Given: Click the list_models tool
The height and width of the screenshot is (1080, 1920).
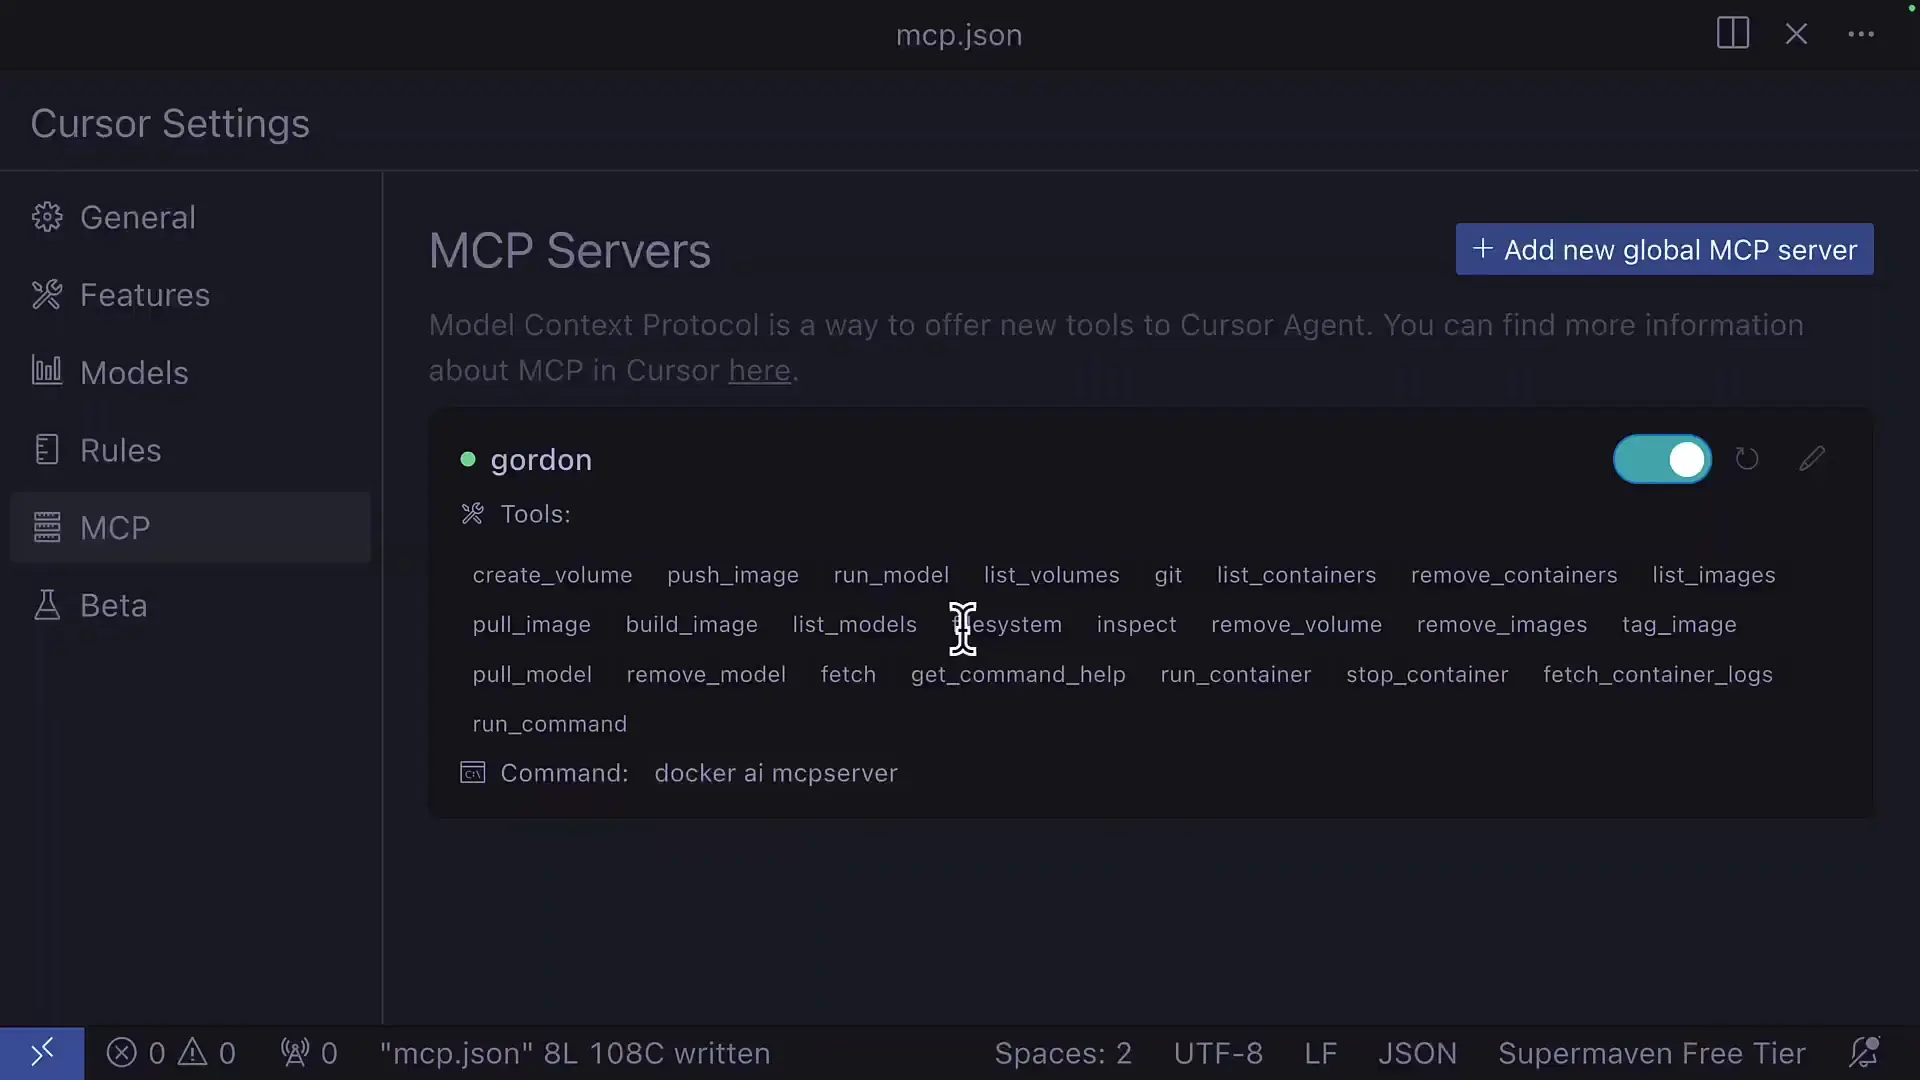Looking at the screenshot, I should tap(854, 624).
